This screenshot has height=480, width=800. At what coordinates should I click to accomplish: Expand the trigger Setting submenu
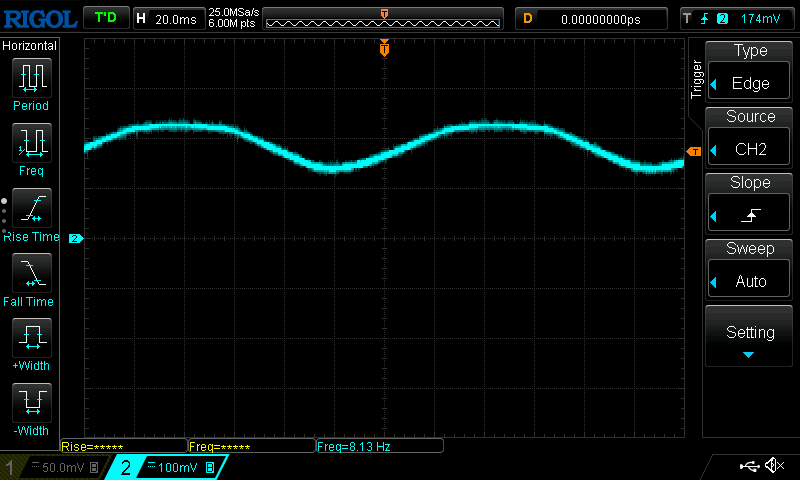750,338
